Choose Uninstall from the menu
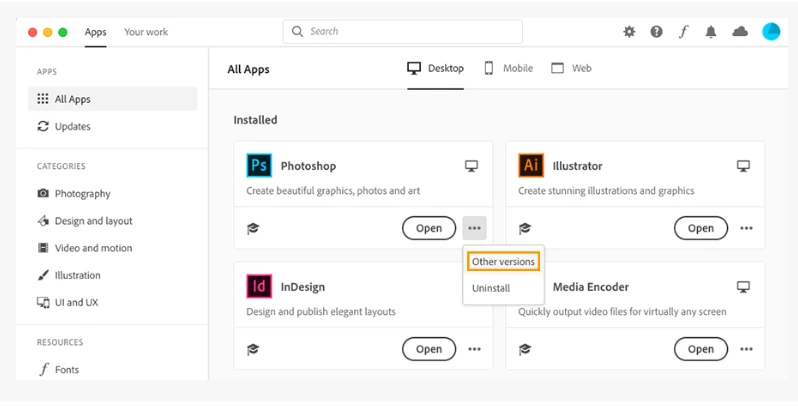The width and height of the screenshot is (798, 406). pos(491,288)
